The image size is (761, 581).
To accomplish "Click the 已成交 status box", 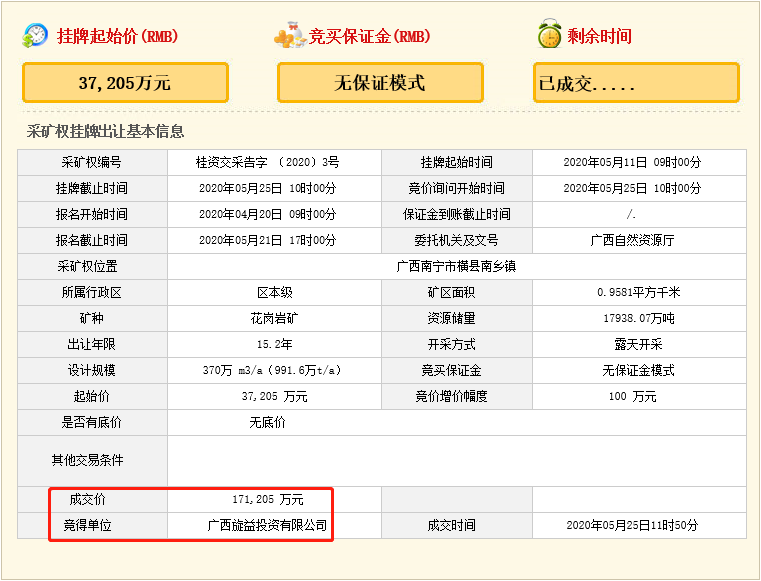I will pos(636,83).
